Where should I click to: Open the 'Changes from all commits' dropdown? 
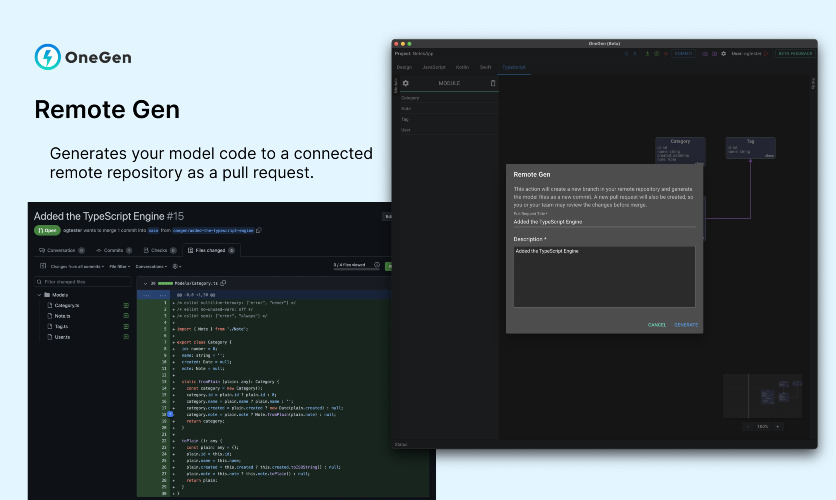click(x=76, y=266)
